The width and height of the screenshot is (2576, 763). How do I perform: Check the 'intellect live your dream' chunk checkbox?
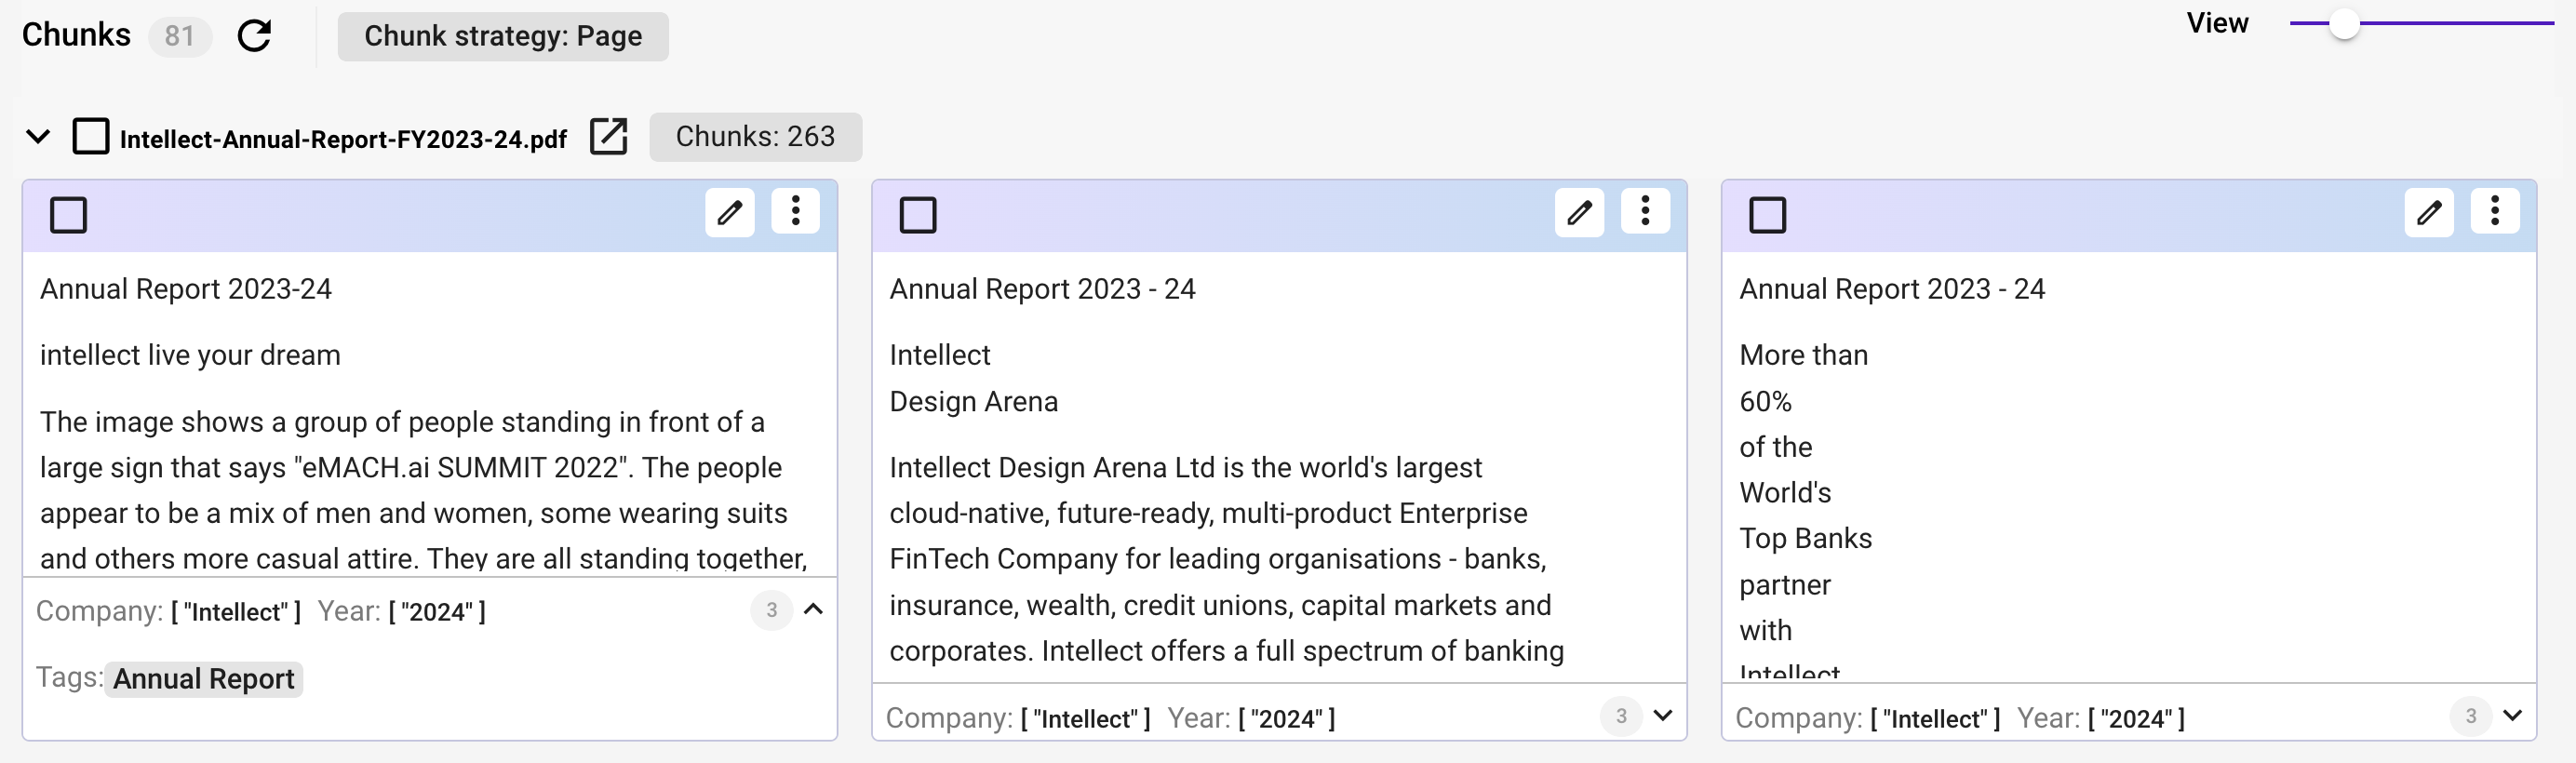[69, 215]
